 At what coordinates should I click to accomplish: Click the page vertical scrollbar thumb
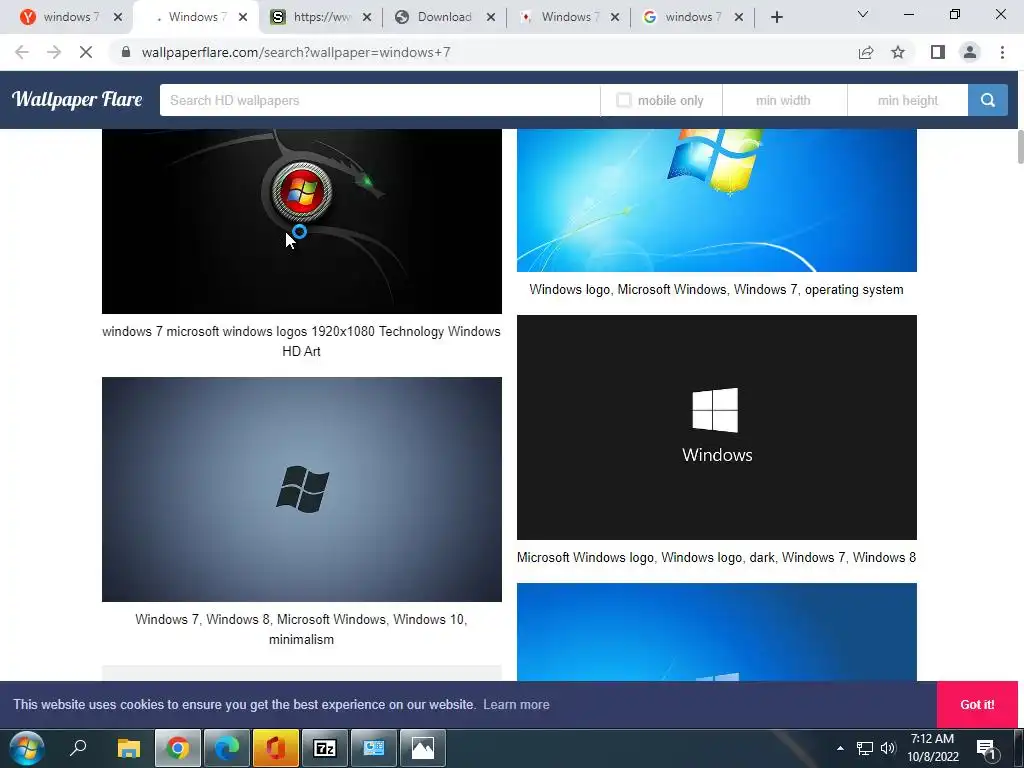tap(1020, 147)
